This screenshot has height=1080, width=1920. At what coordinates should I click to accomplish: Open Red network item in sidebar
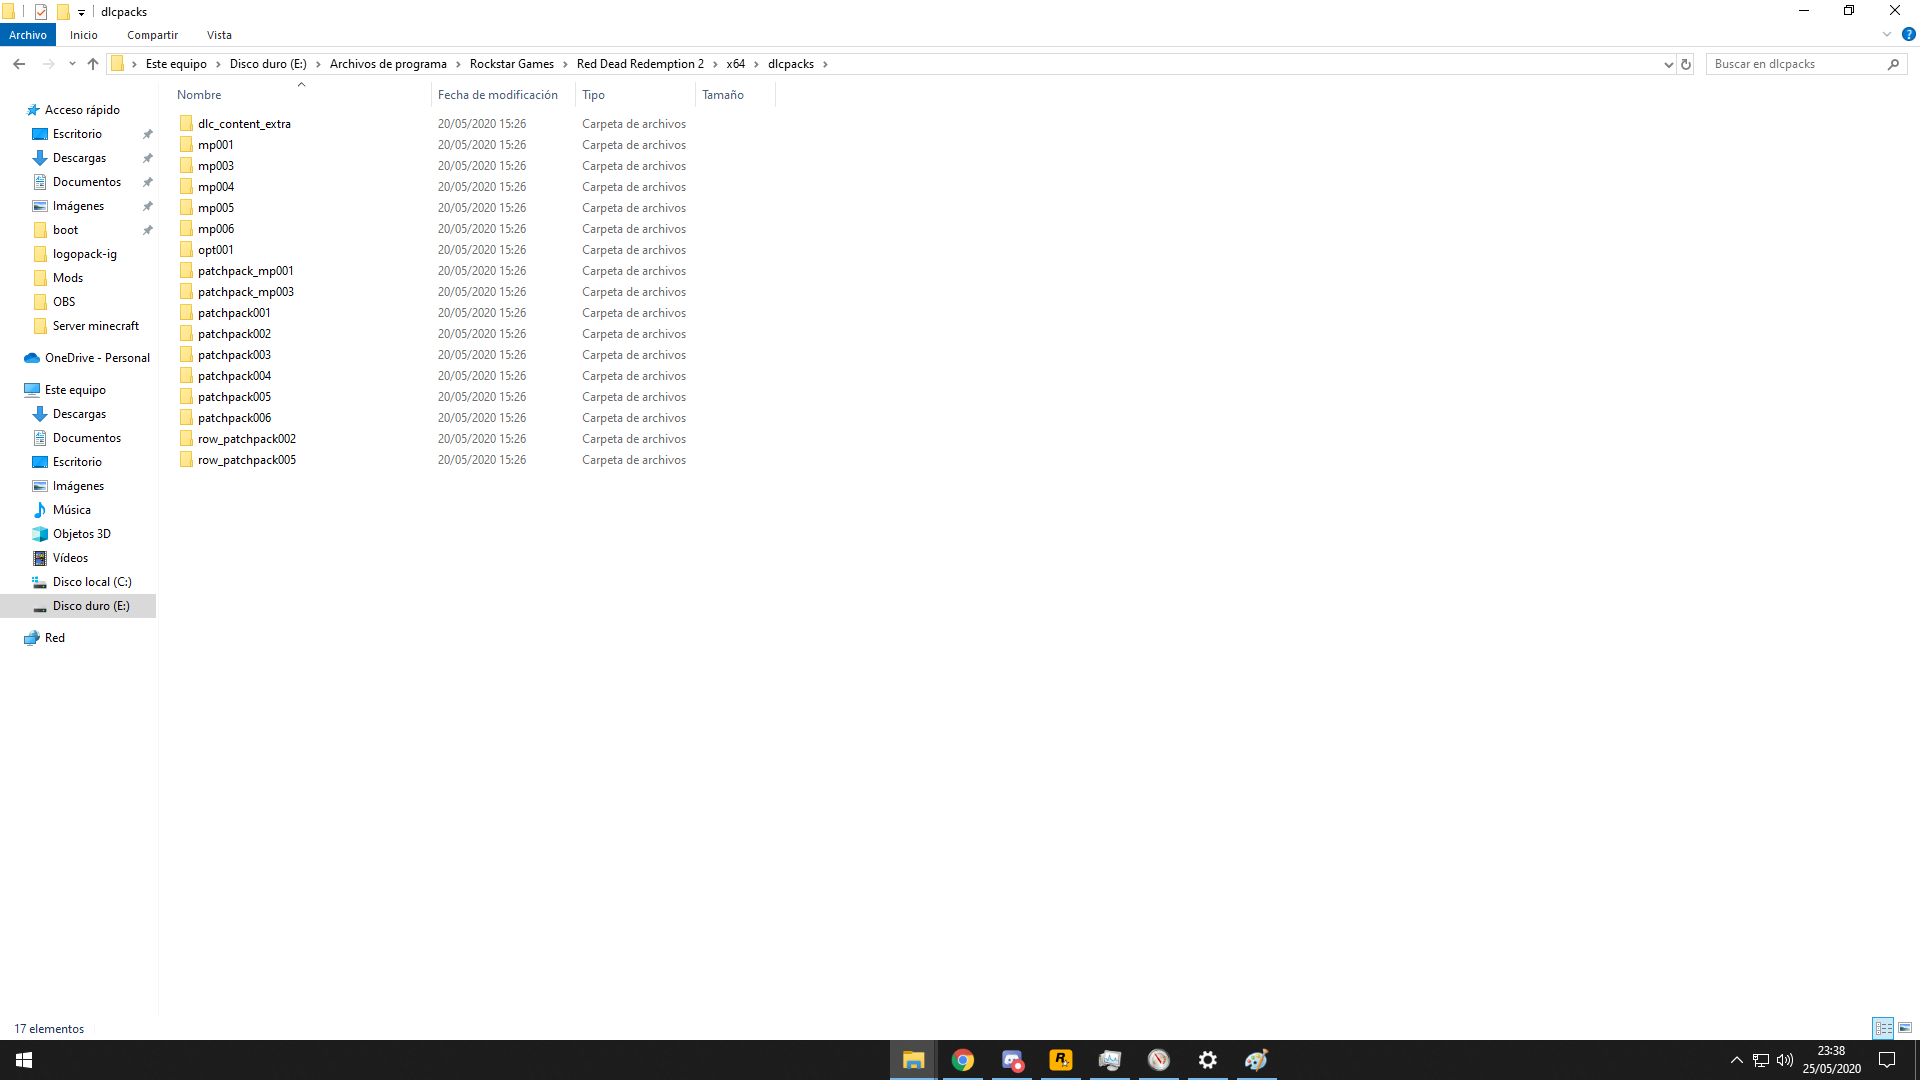(55, 638)
